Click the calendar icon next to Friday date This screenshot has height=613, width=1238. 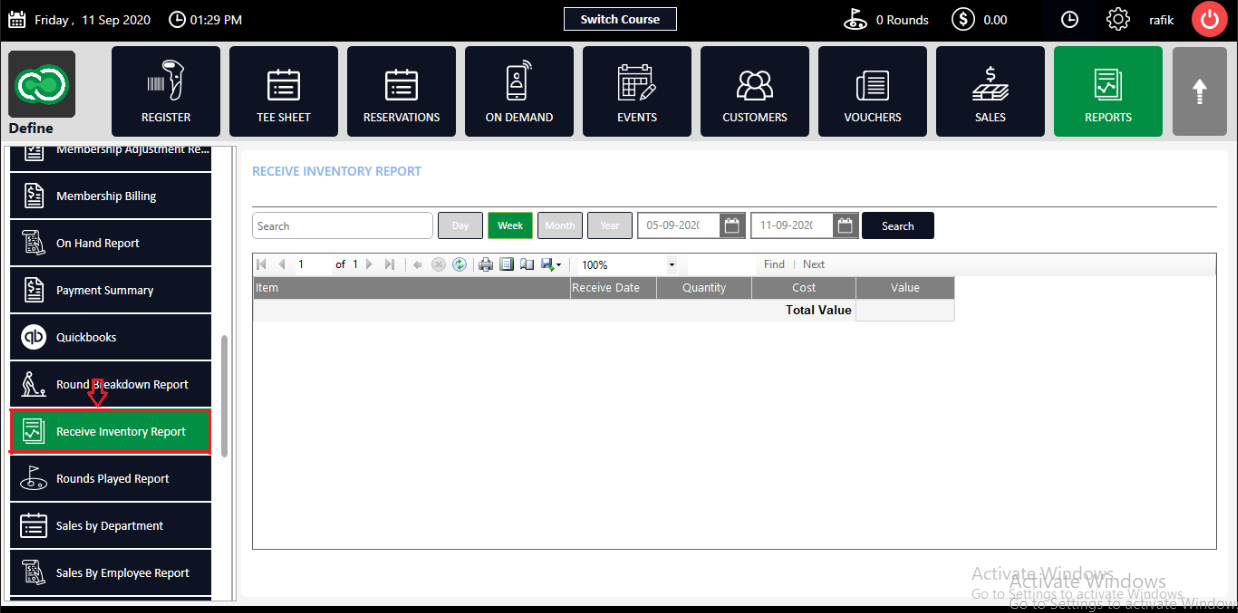(17, 19)
